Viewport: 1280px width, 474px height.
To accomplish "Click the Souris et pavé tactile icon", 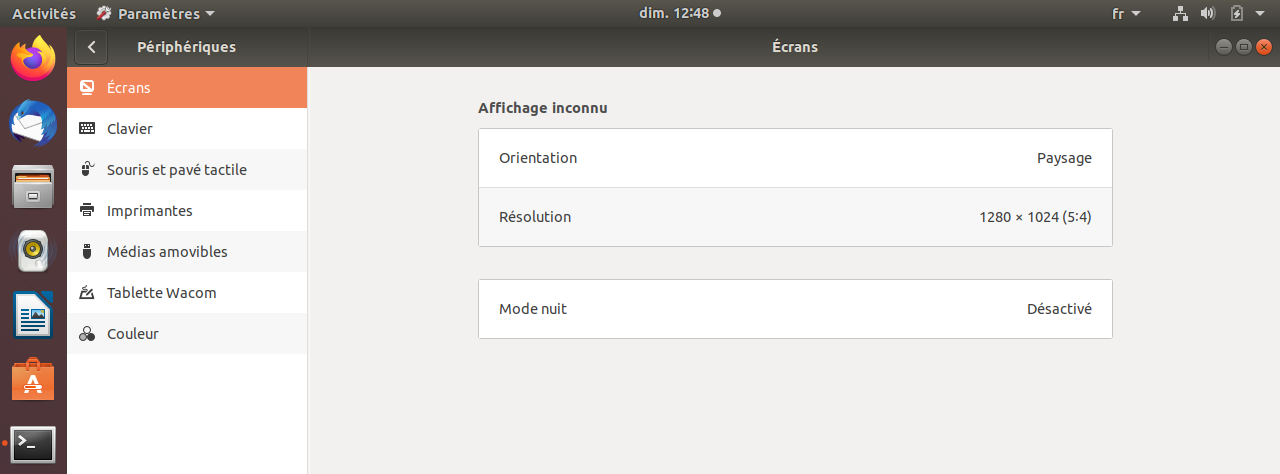I will tap(87, 170).
